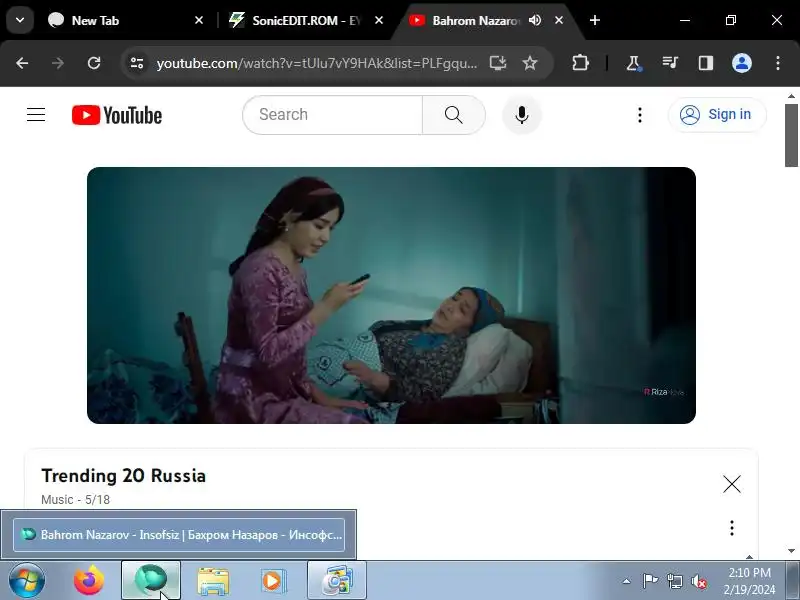
Task: Reload the current YouTube page
Action: pos(94,63)
